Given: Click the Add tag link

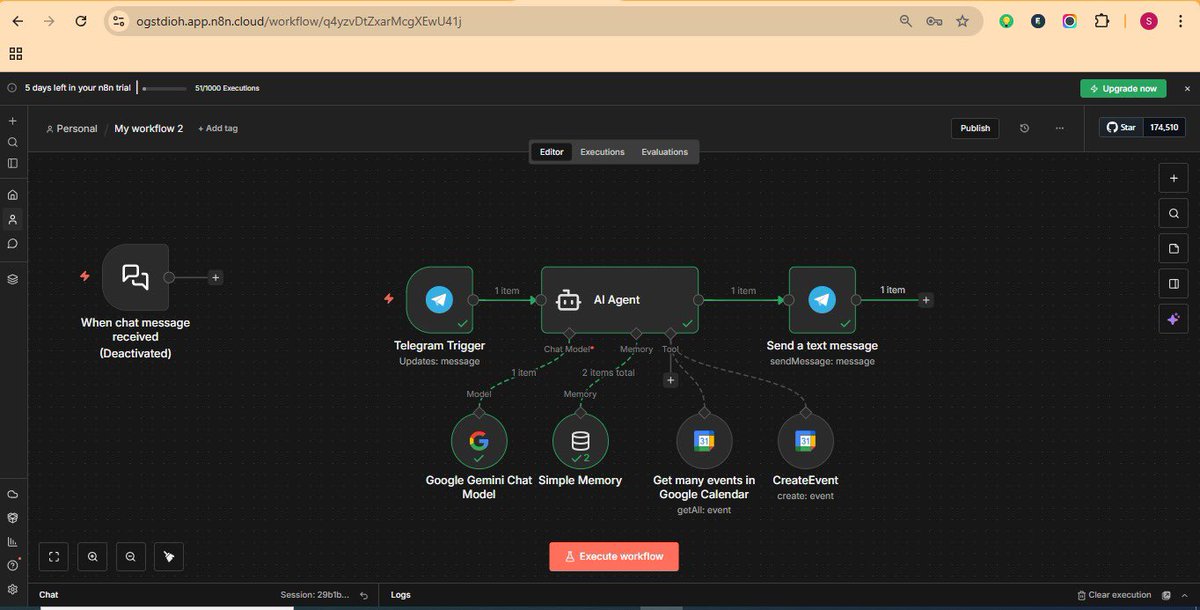Looking at the screenshot, I should pos(218,128).
